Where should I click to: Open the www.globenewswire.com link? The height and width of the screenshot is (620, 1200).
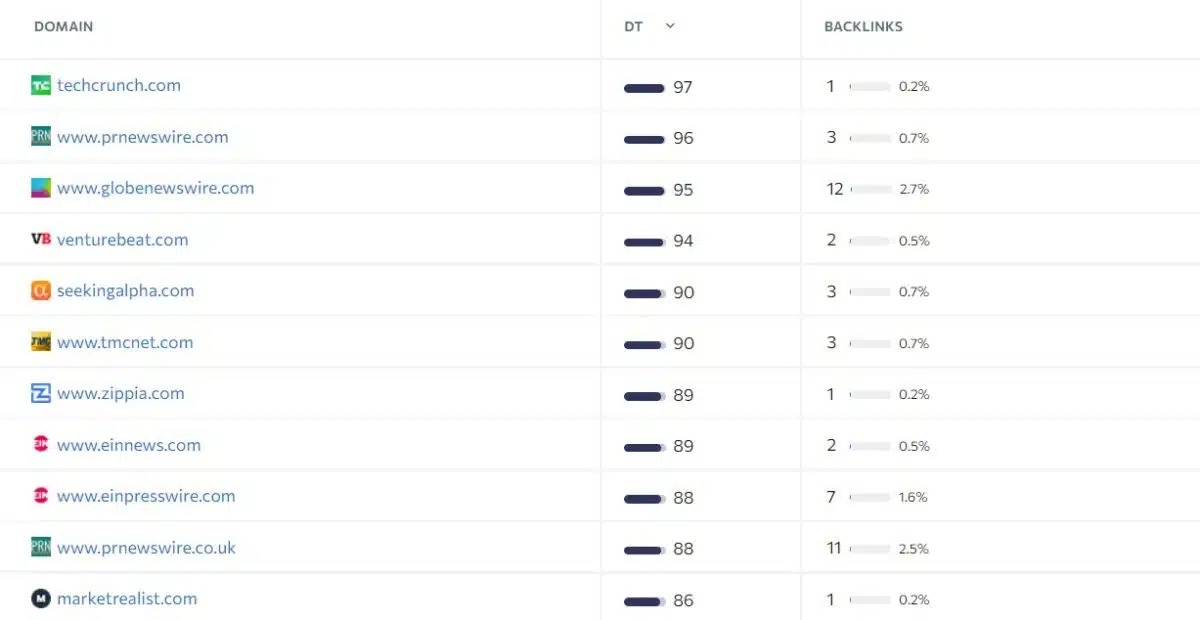tap(155, 188)
